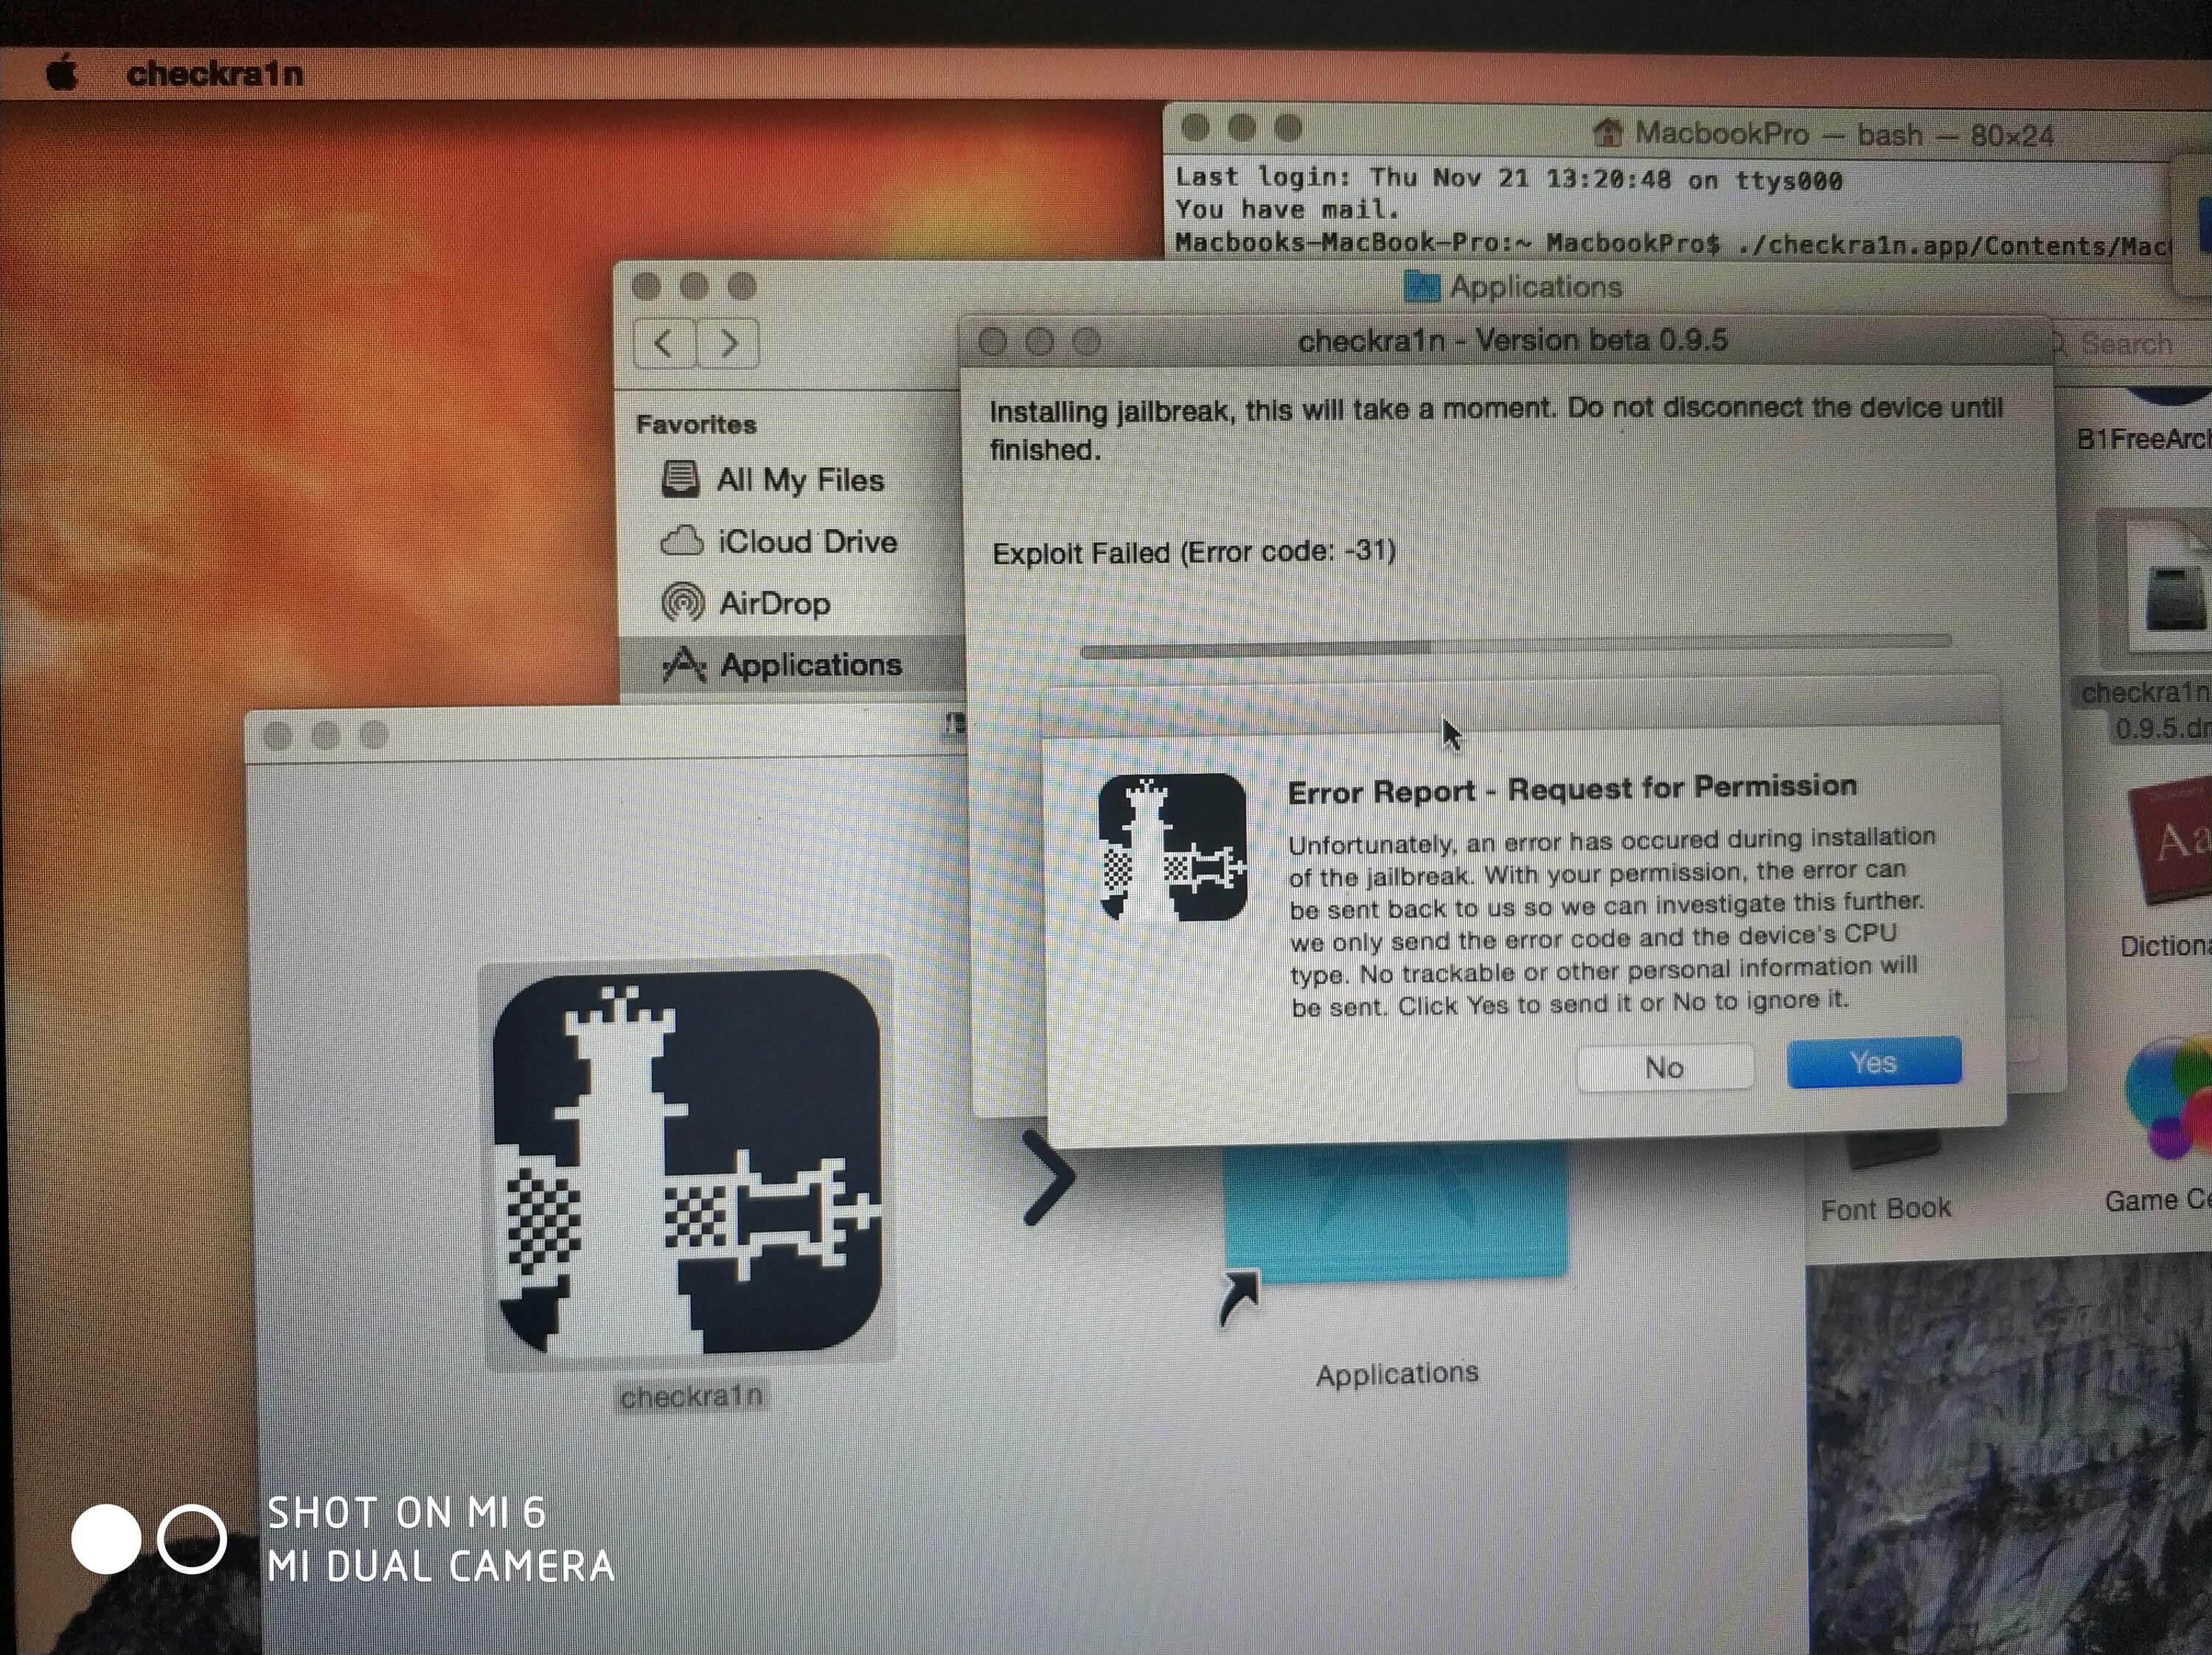The width and height of the screenshot is (2212, 1655).
Task: Click the Error Report - Request for Permission heading
Action: tap(1572, 789)
